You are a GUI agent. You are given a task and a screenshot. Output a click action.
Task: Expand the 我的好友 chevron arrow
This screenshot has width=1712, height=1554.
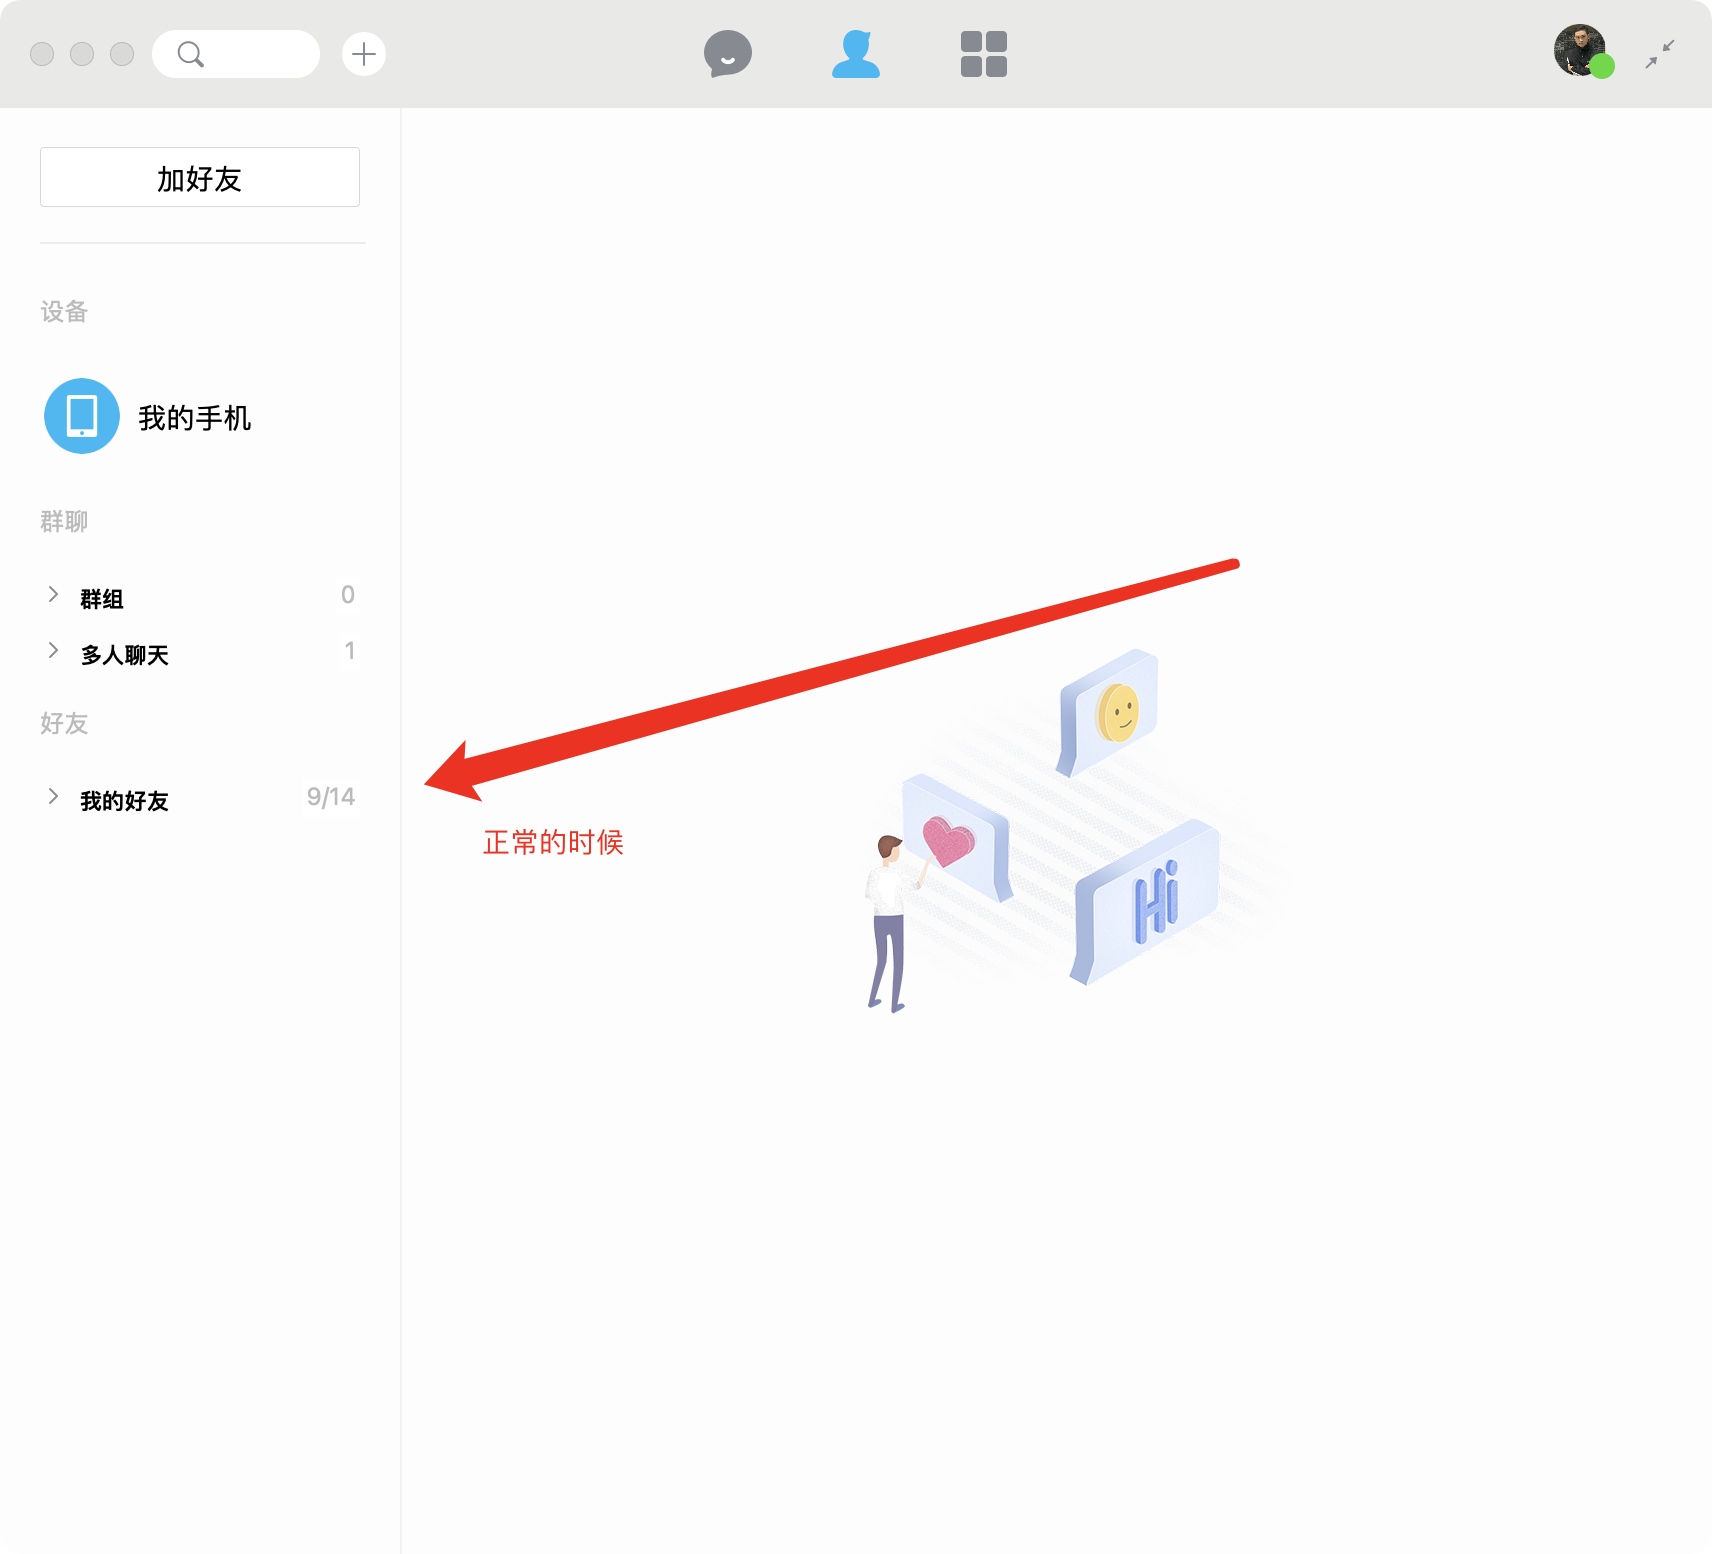tap(53, 797)
